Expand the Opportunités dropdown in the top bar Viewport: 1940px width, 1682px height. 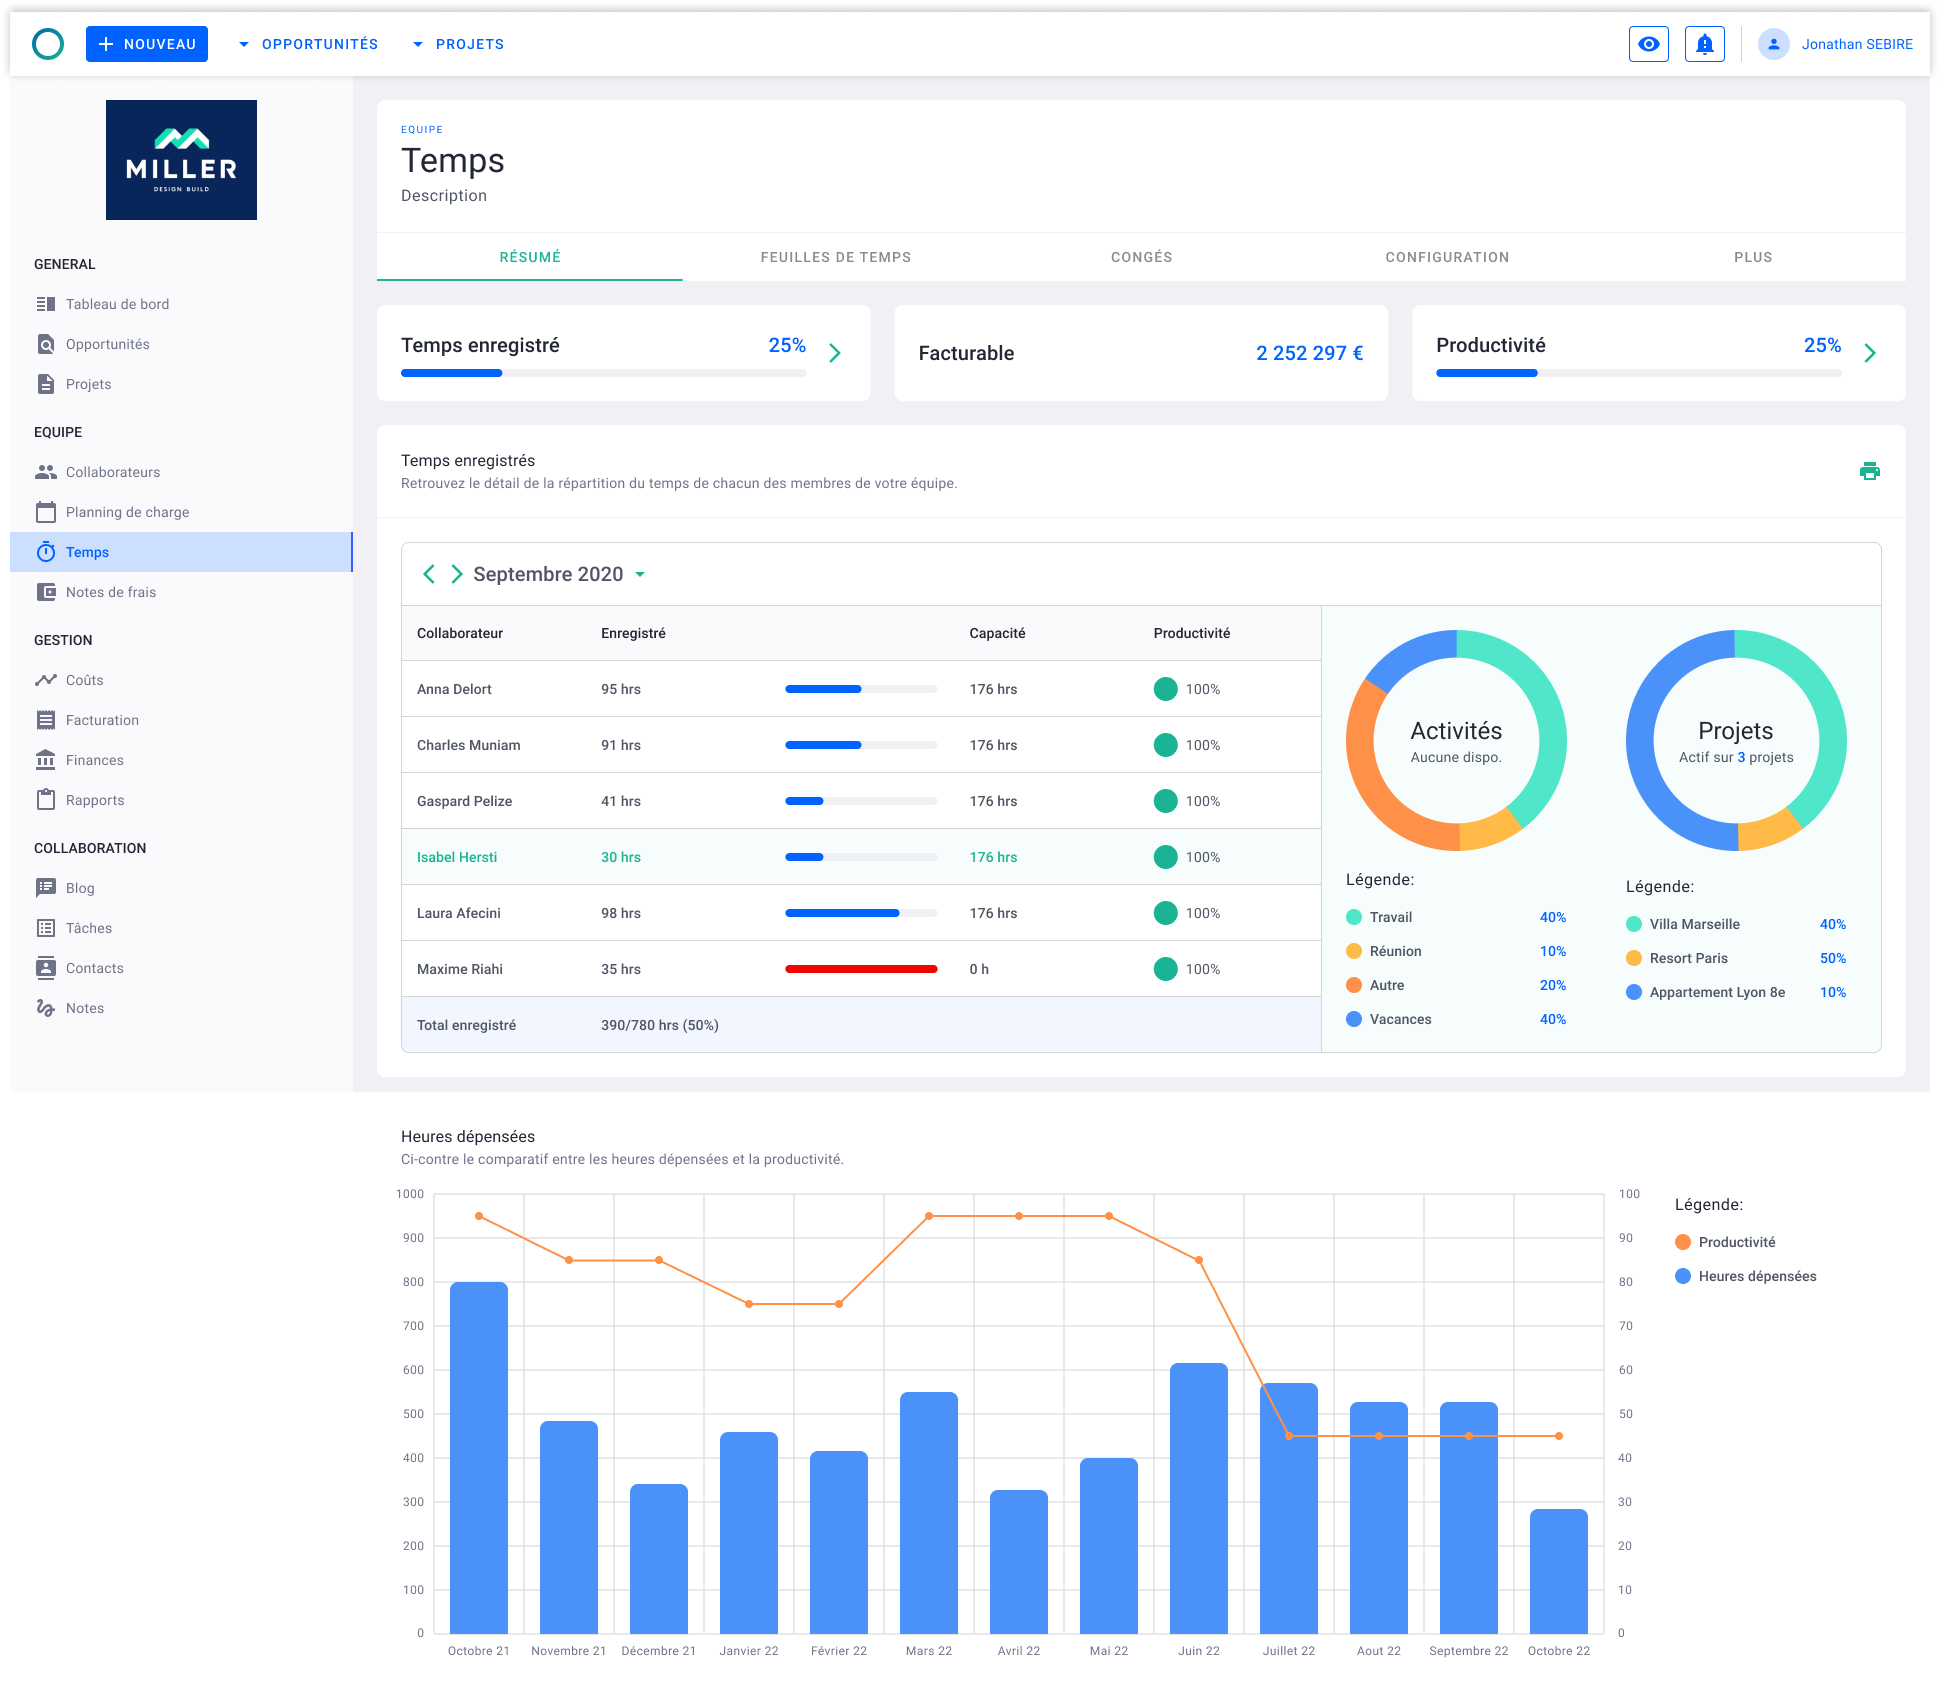[x=308, y=43]
